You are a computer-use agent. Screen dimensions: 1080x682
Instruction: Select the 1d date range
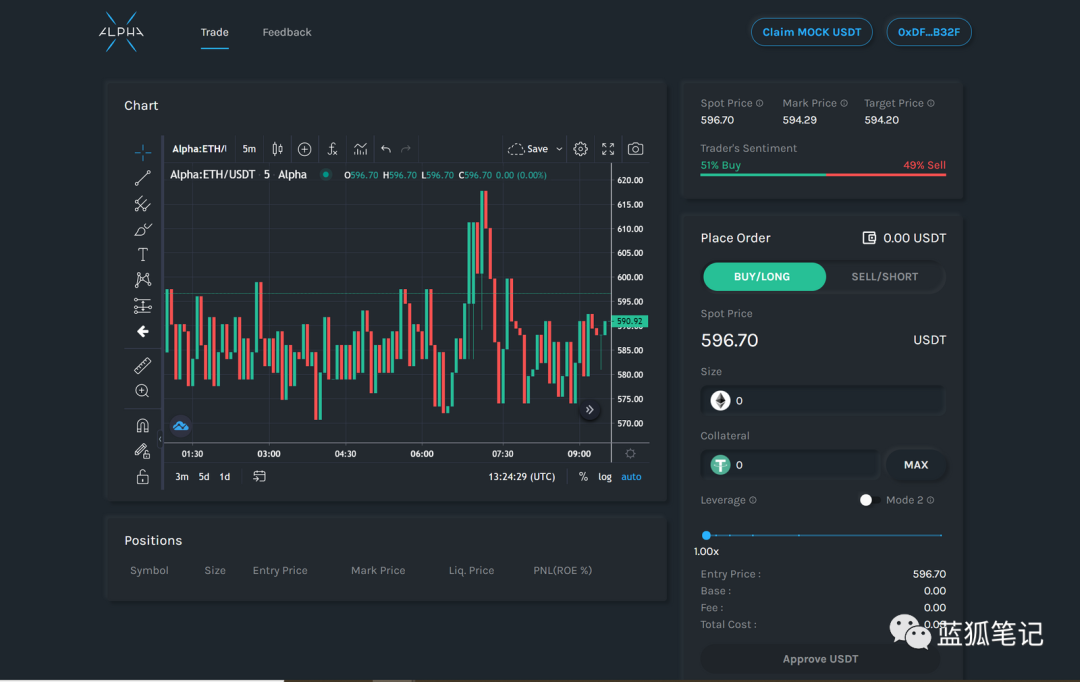[x=225, y=477]
